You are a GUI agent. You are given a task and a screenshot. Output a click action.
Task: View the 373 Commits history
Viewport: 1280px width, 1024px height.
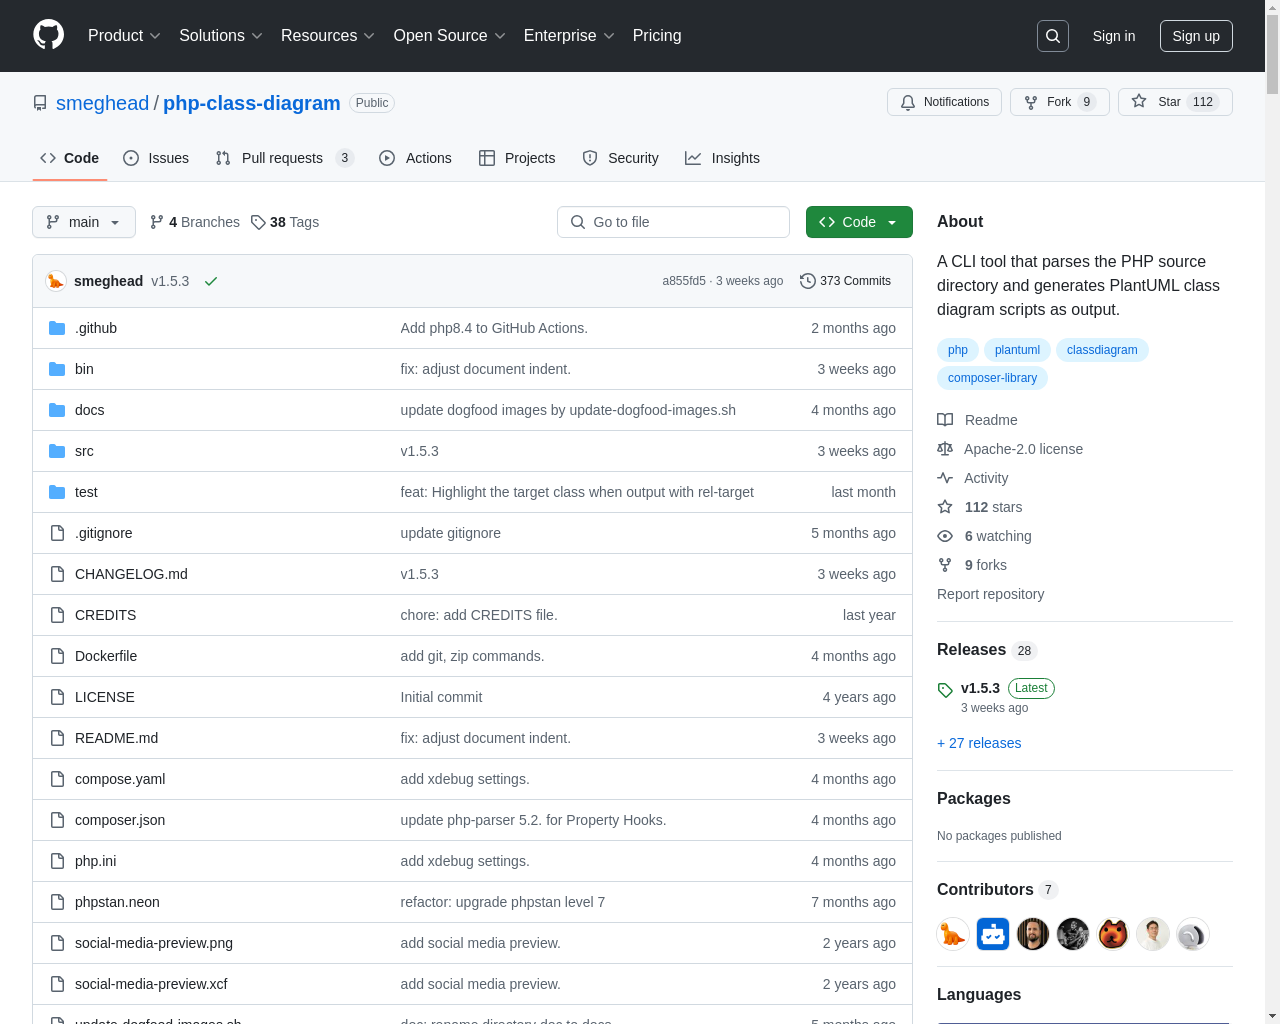coord(846,281)
